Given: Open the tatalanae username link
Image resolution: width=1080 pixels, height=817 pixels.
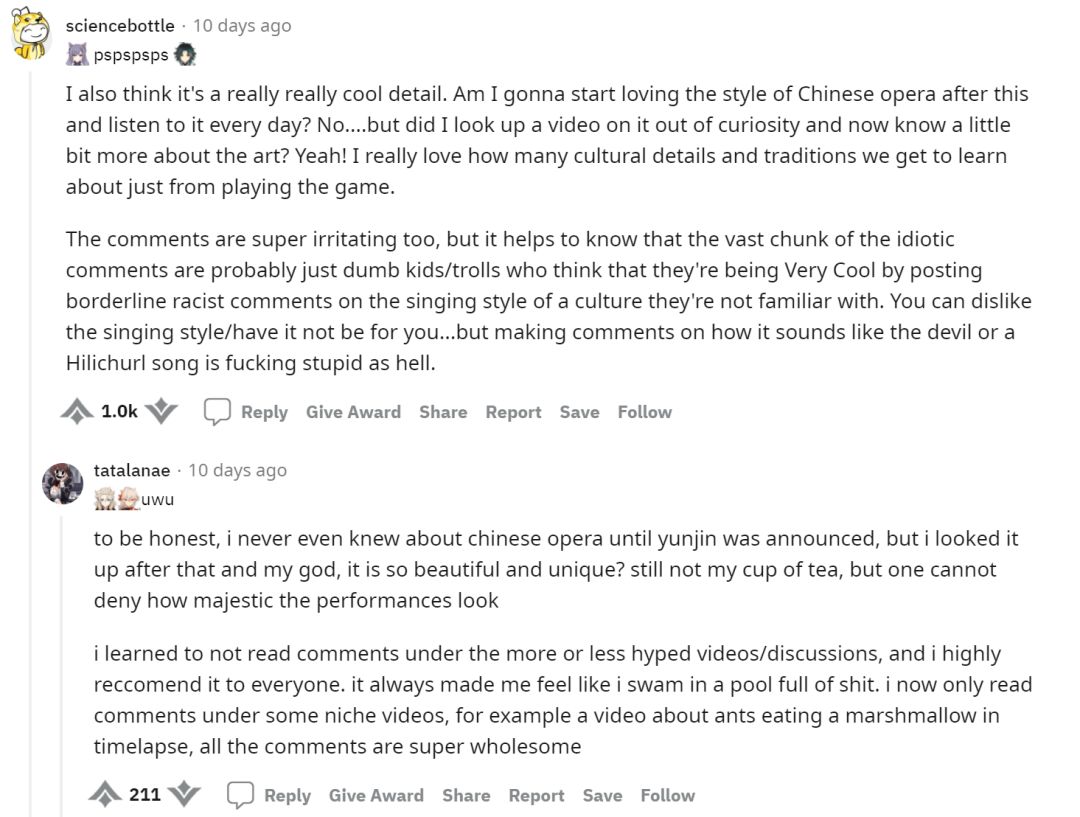Looking at the screenshot, I should (x=132, y=470).
